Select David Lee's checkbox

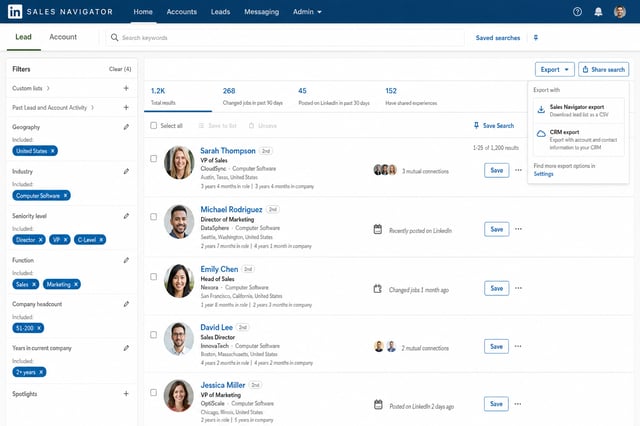(153, 335)
